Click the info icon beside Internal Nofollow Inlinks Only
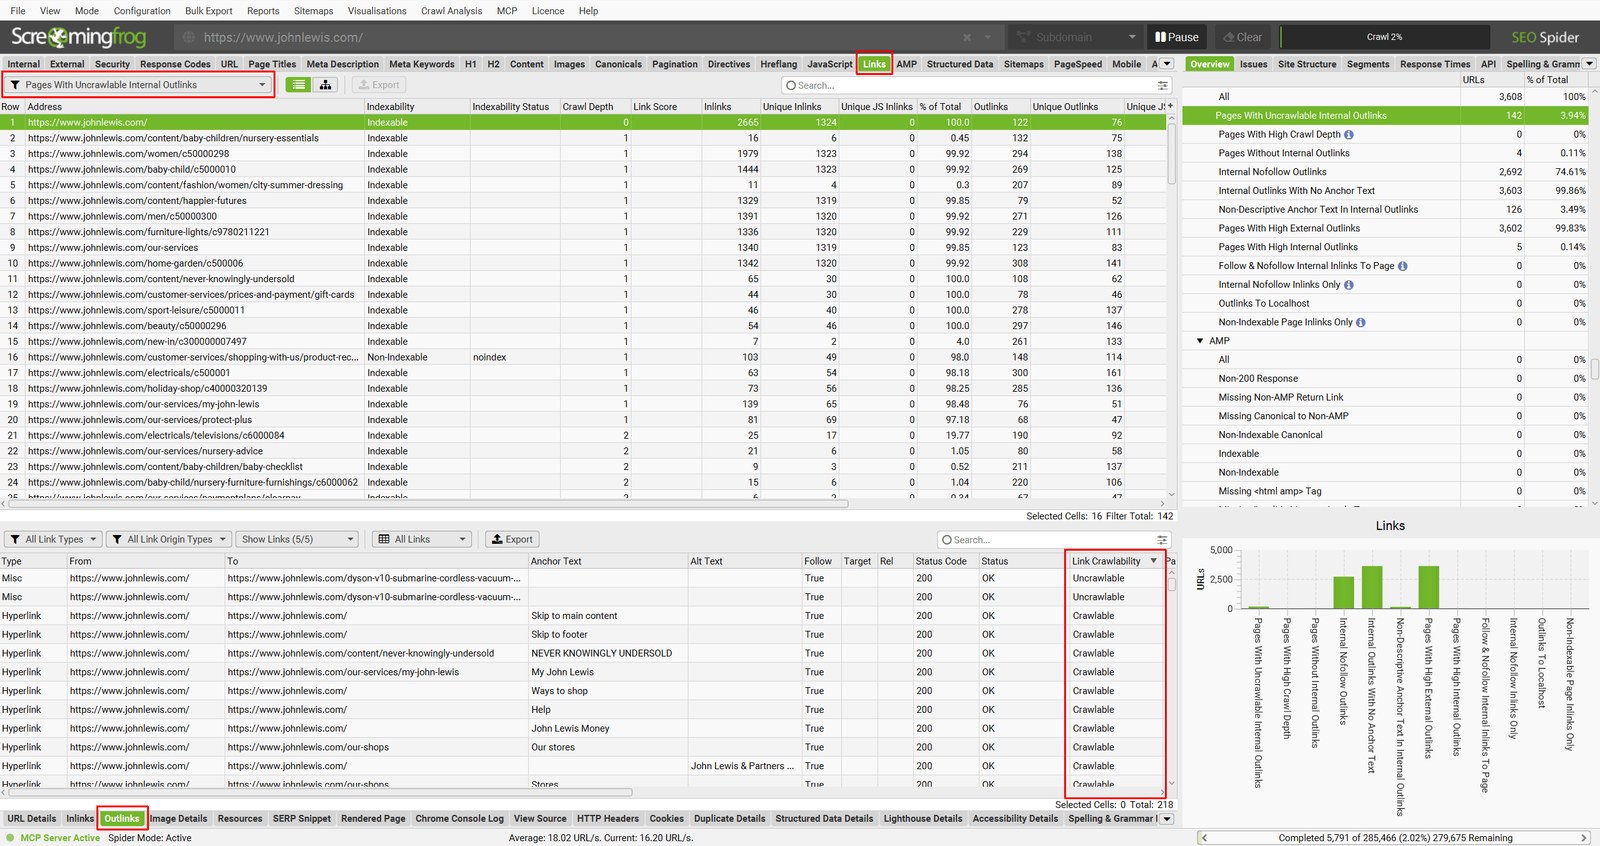1600x846 pixels. pyautogui.click(x=1349, y=285)
